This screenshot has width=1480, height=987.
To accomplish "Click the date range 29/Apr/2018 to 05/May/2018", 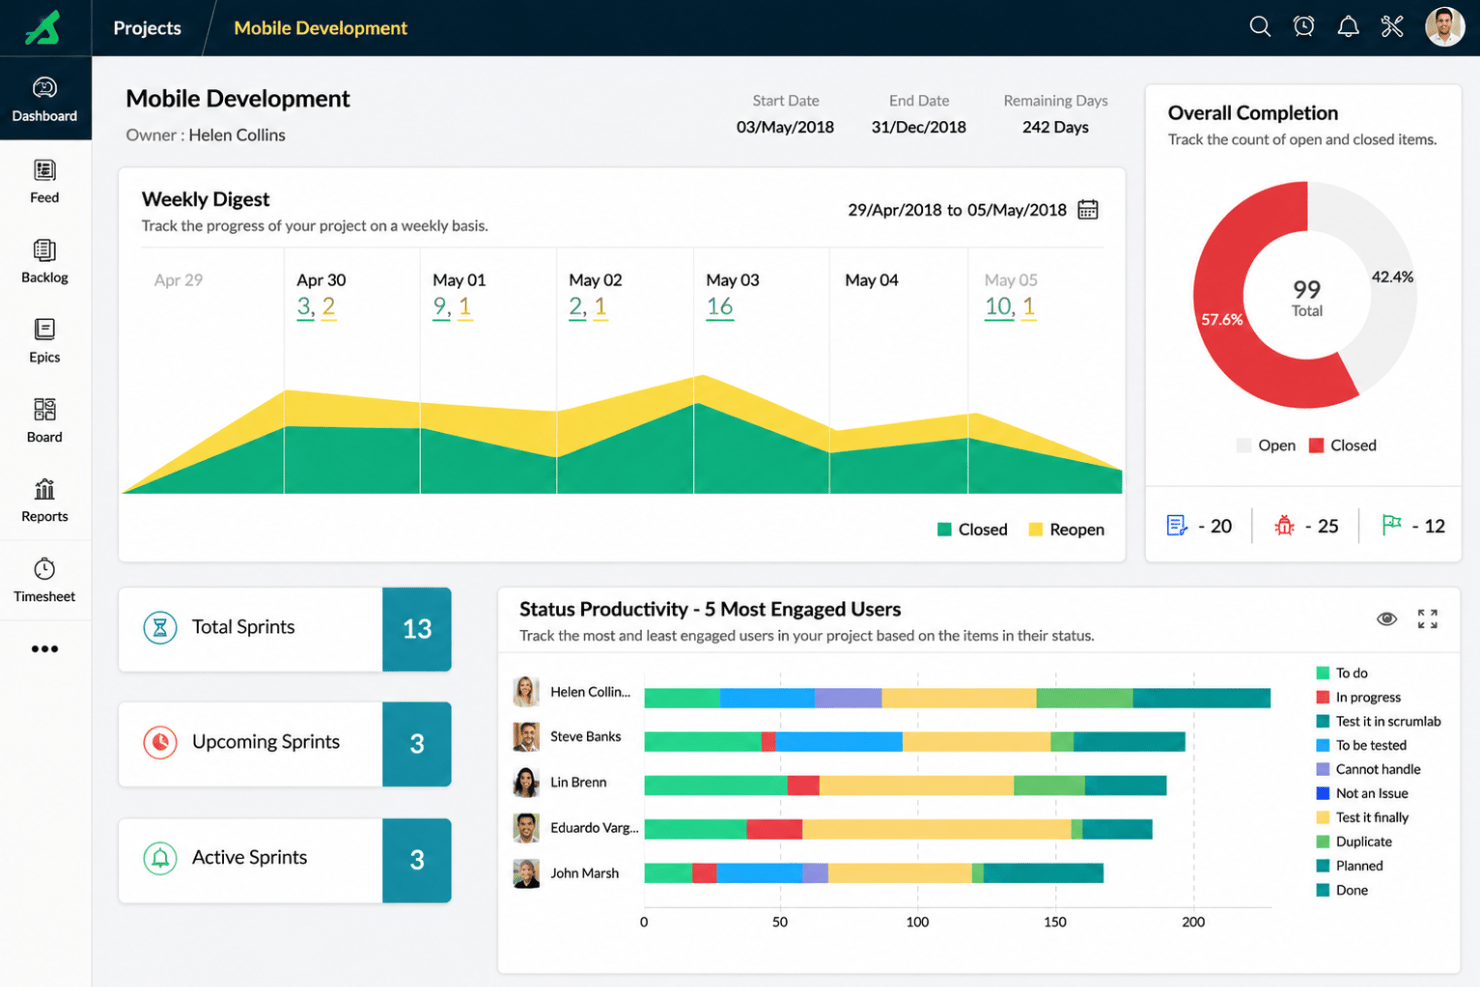I will [x=957, y=210].
